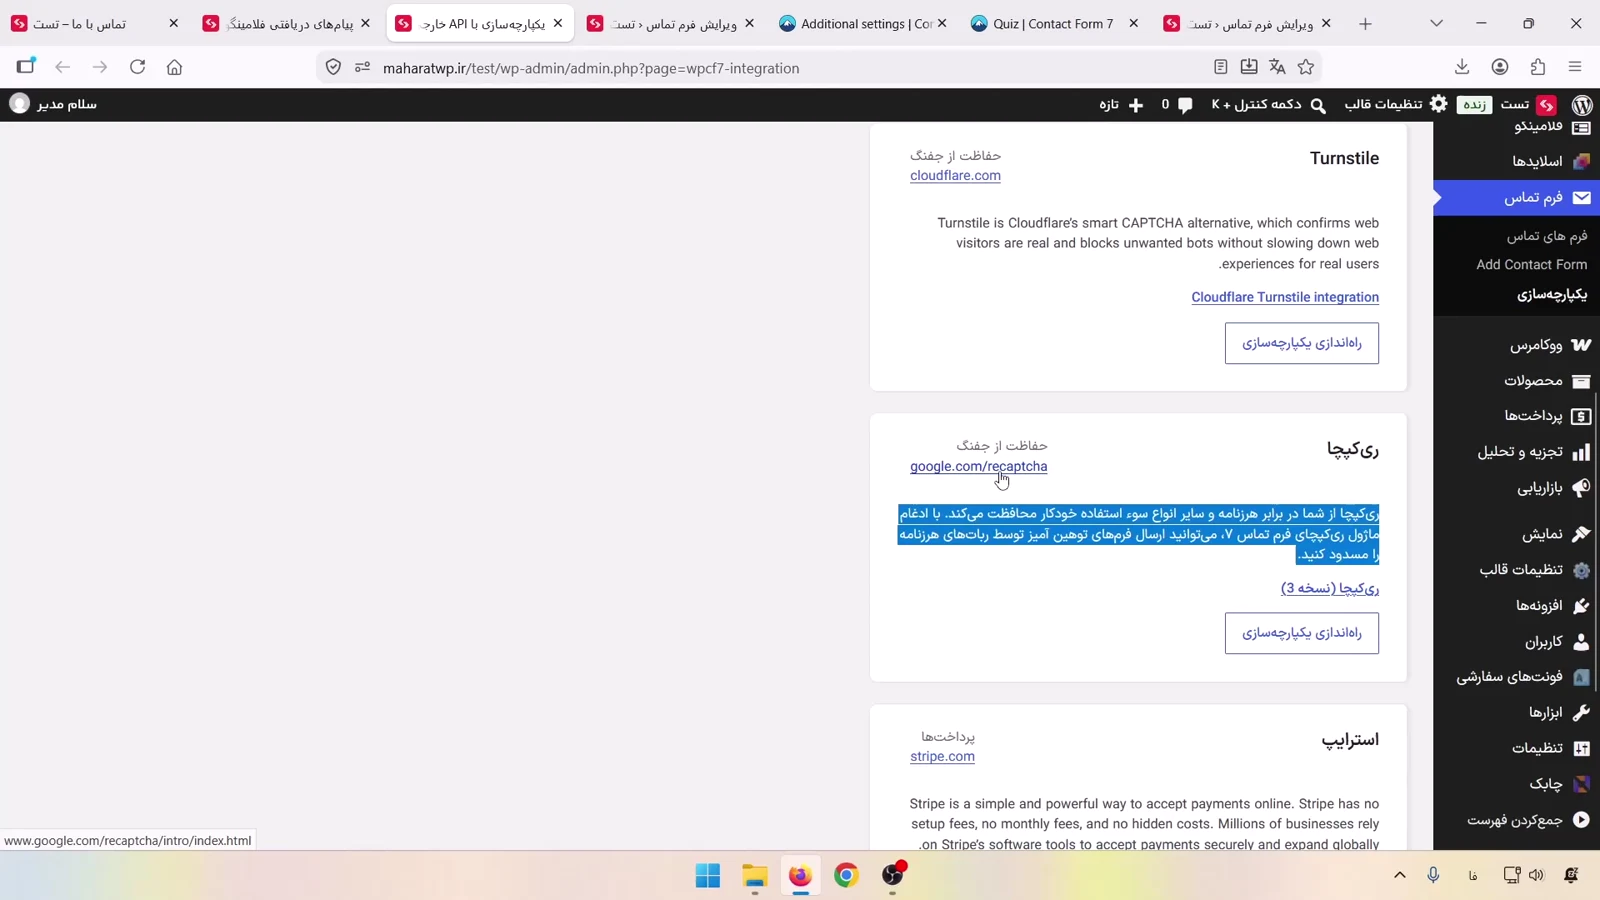The image size is (1600, 900).
Task: Reload the current browser page
Action: click(137, 67)
